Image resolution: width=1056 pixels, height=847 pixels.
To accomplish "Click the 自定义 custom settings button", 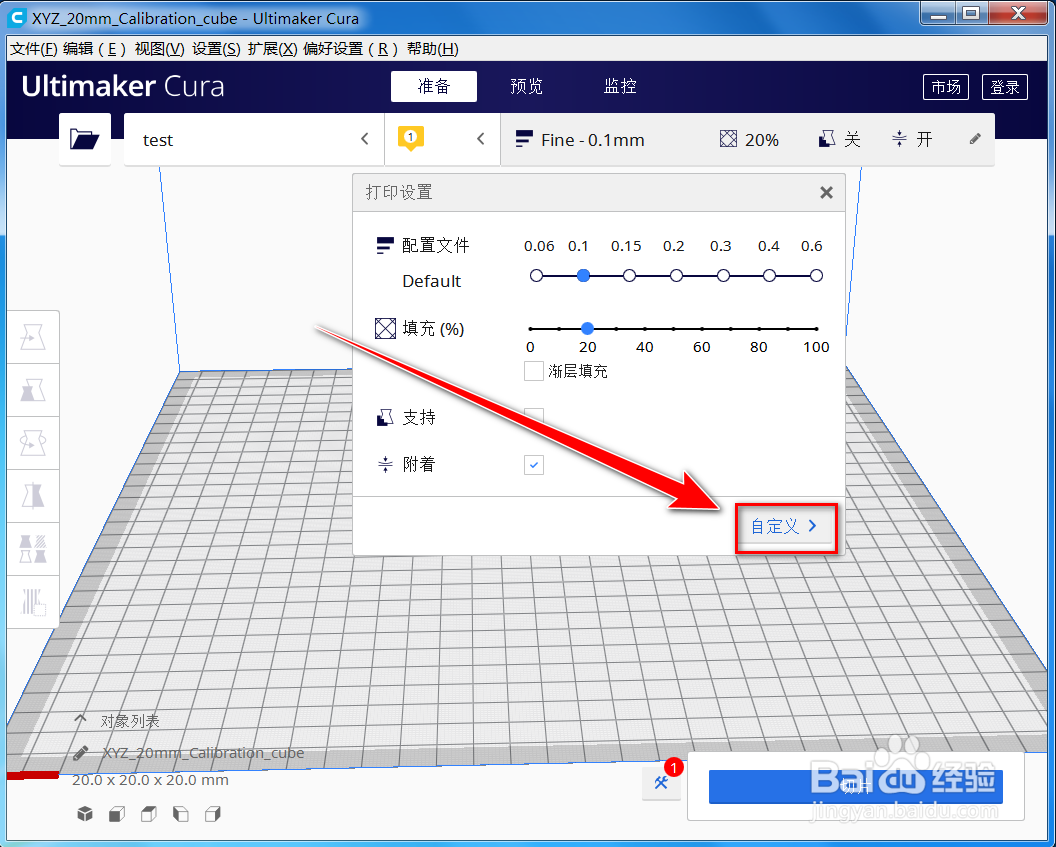I will point(785,527).
